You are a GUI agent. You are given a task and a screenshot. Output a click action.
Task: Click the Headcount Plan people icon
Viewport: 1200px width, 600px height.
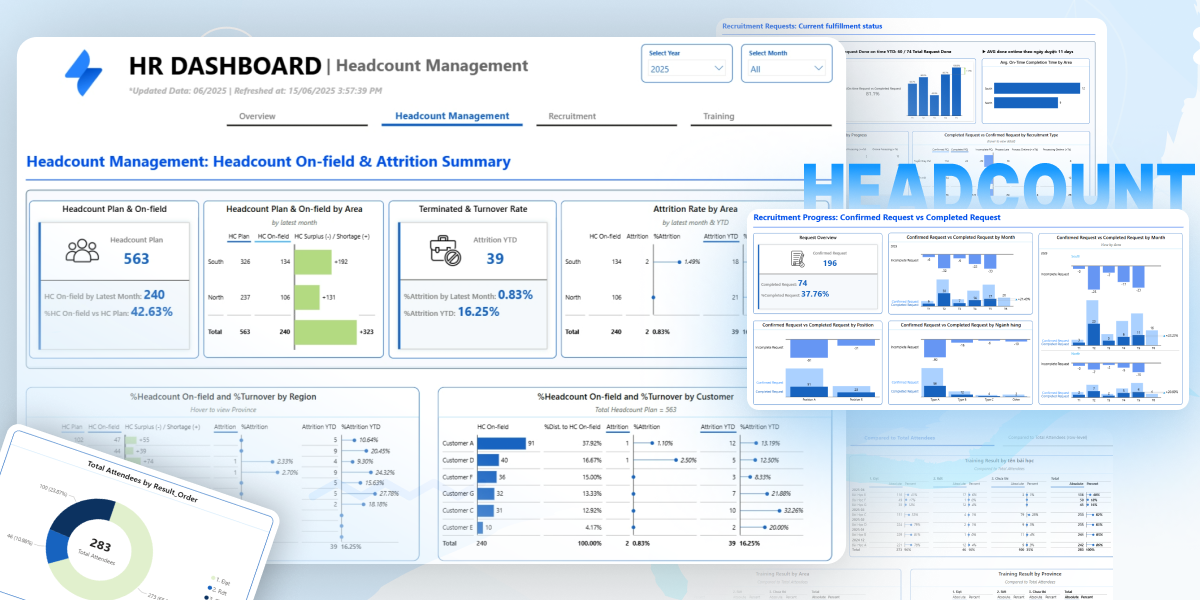coord(82,251)
